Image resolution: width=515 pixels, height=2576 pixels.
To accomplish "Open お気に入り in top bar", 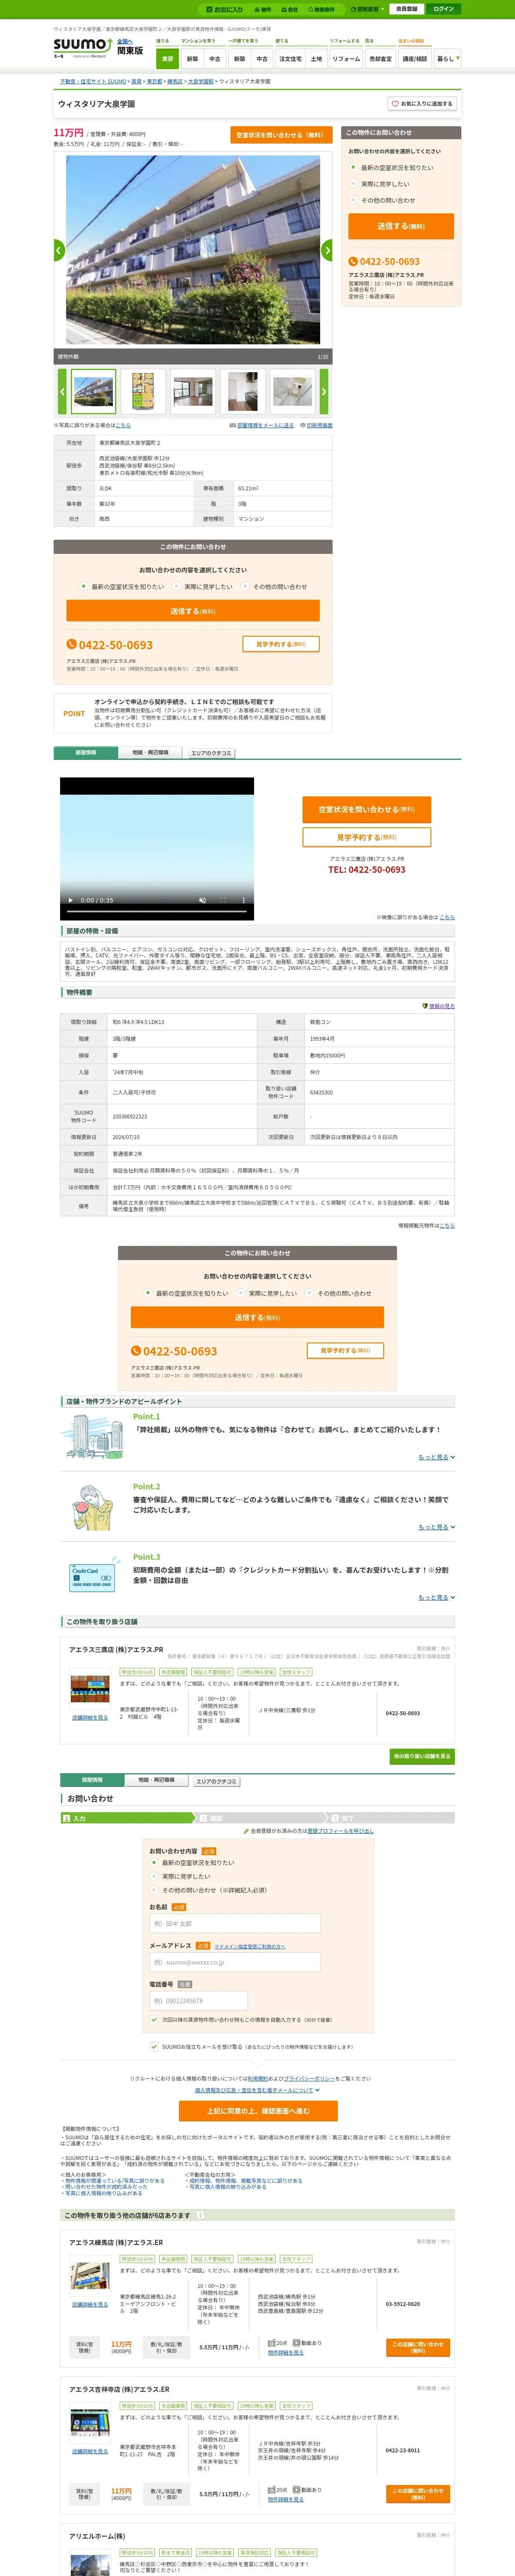I will (x=224, y=9).
